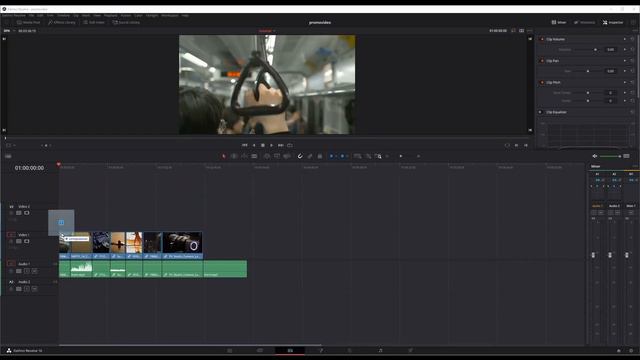Open the Sound Library panel
This screenshot has width=640, height=360.
point(126,22)
